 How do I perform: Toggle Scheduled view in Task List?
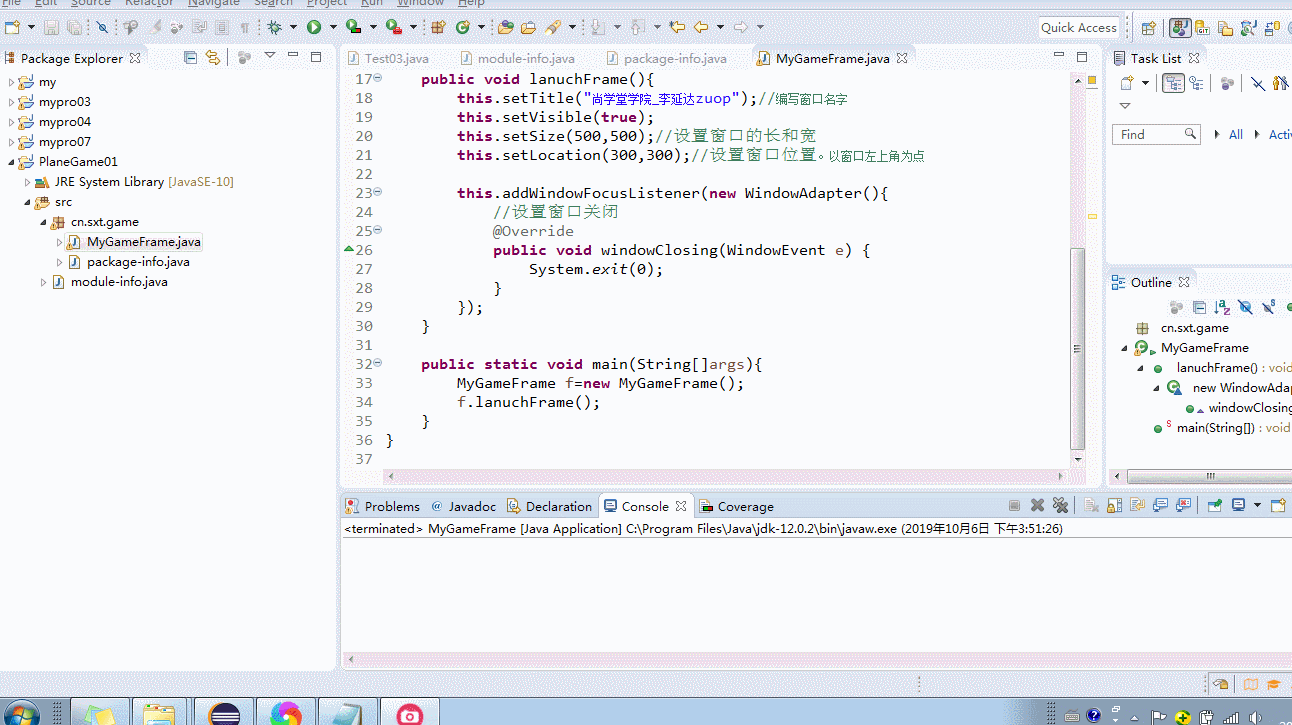1198,84
